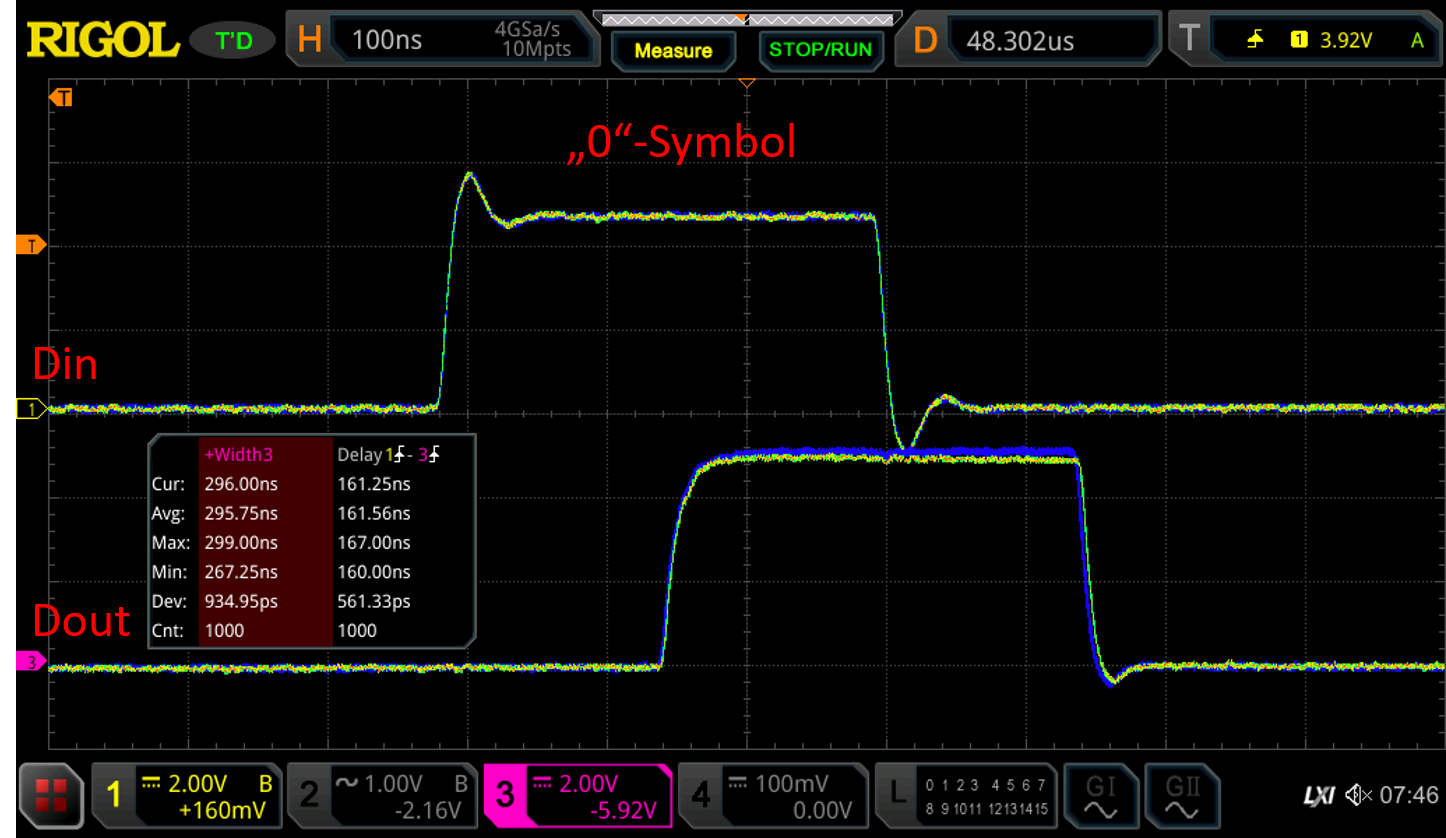Image resolution: width=1446 pixels, height=838 pixels.
Task: Click the channel 1 ground reference marker
Action: pos(30,408)
